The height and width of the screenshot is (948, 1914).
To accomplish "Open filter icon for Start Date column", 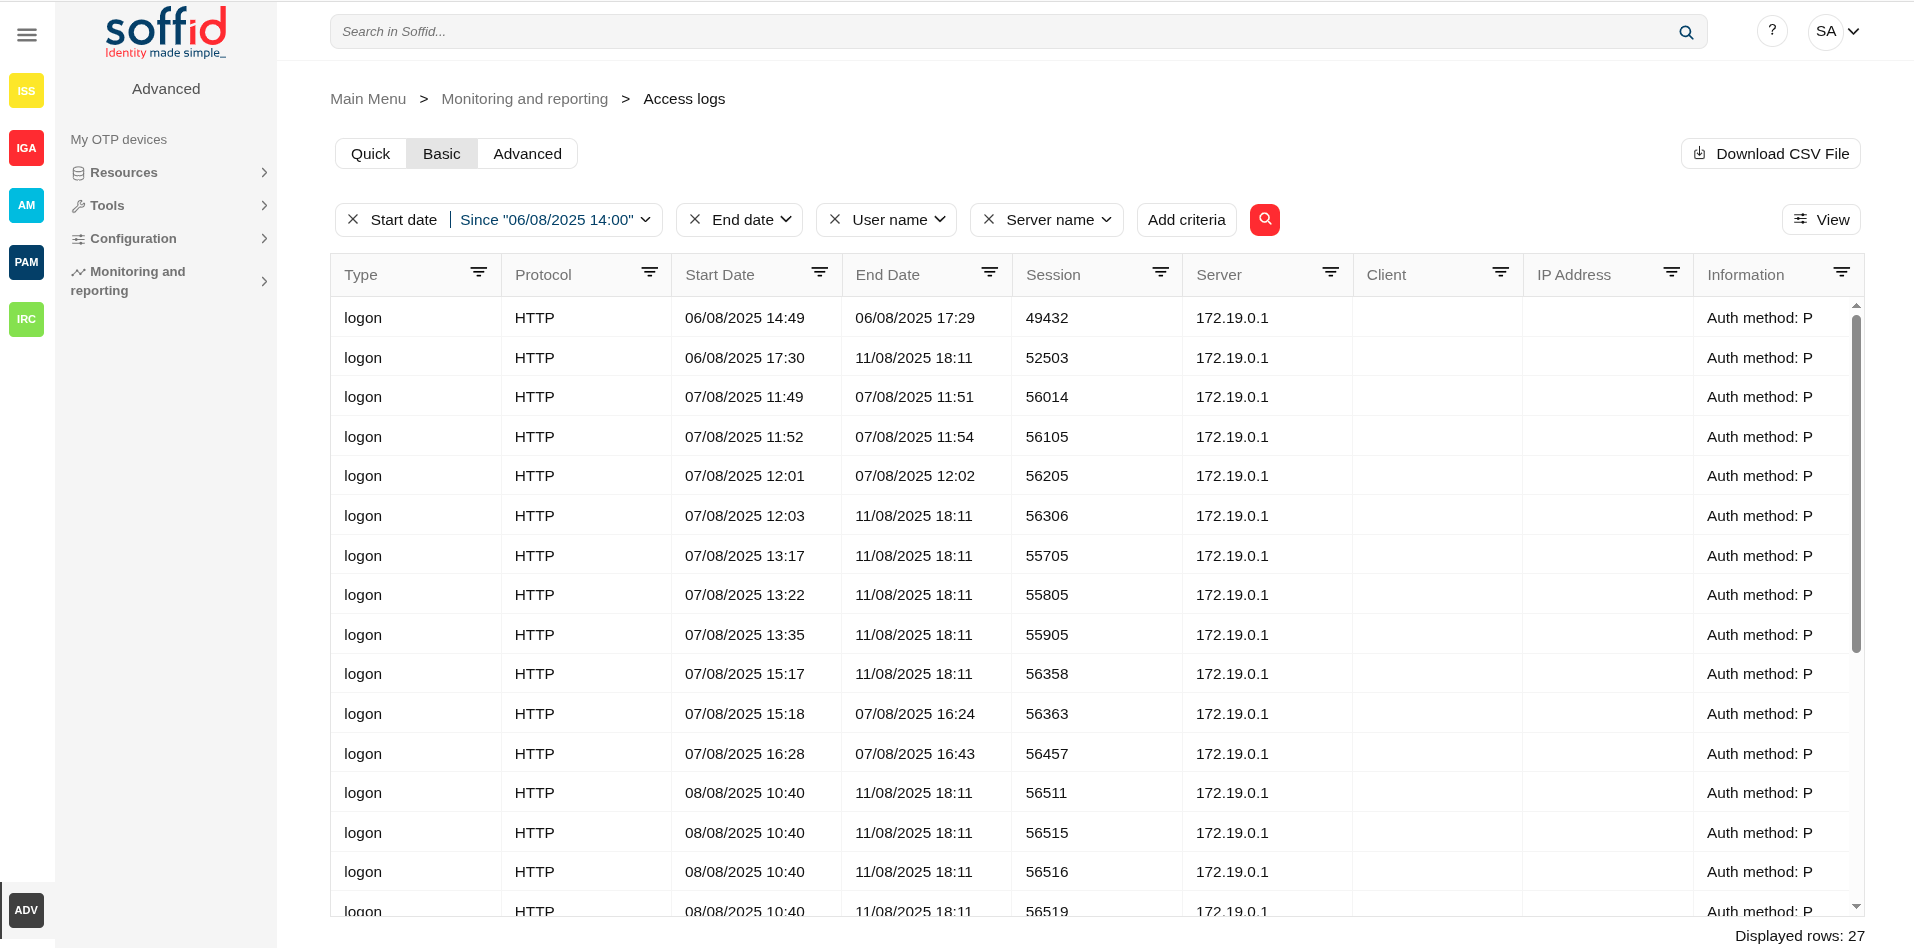I will click(x=820, y=272).
